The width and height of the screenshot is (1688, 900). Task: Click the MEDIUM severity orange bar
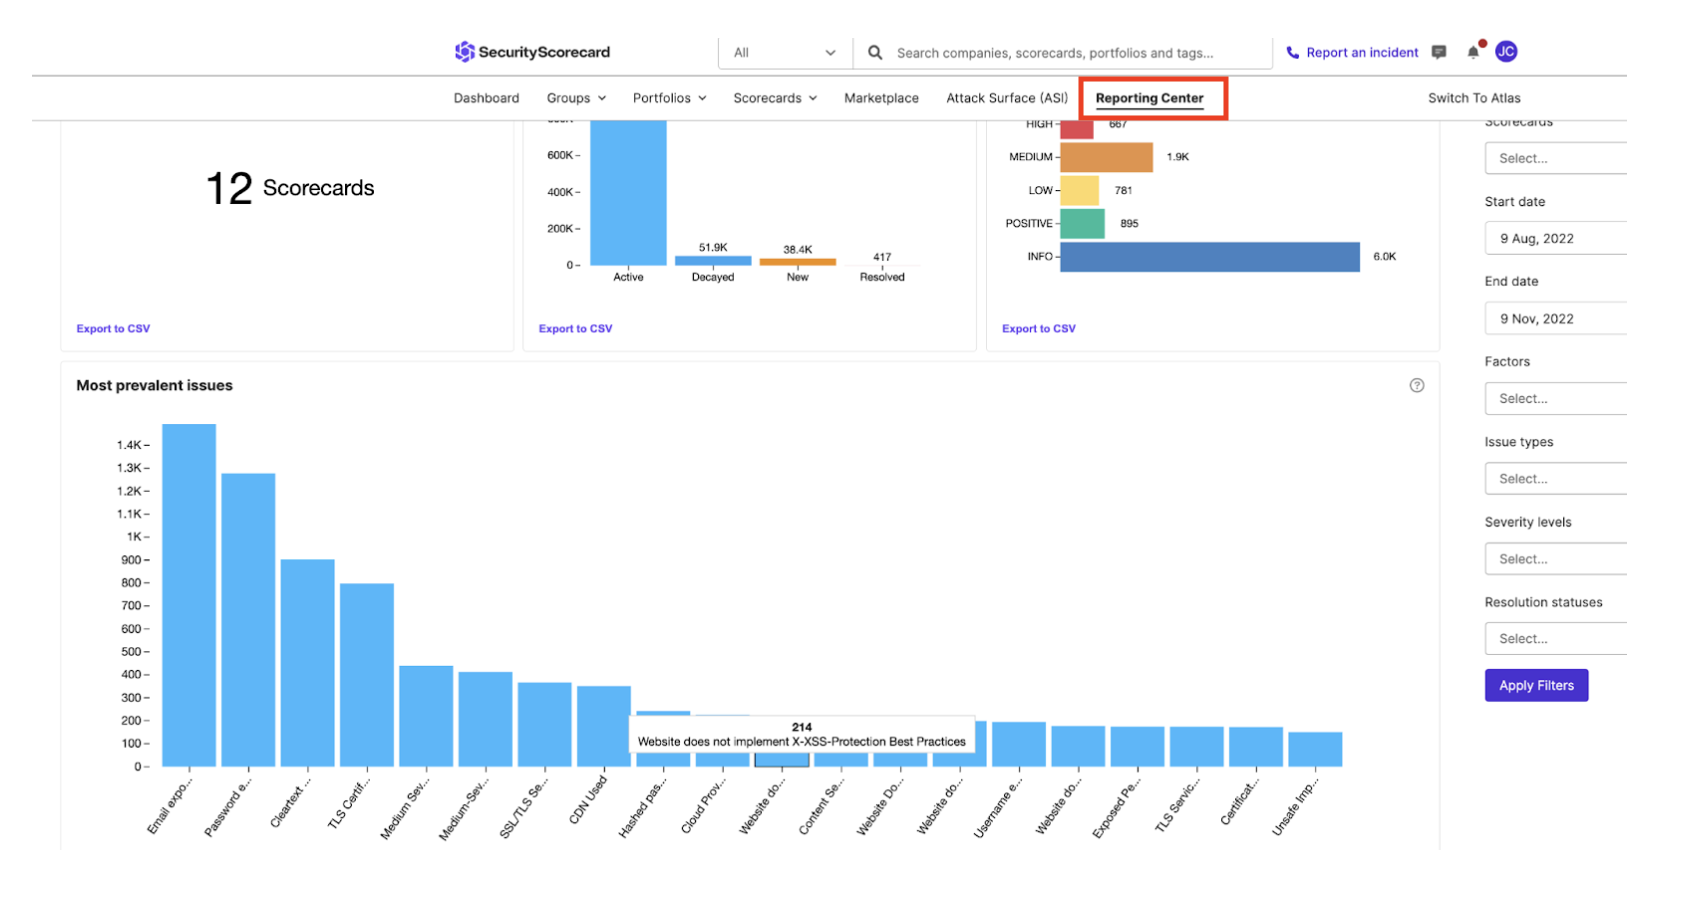click(1106, 156)
